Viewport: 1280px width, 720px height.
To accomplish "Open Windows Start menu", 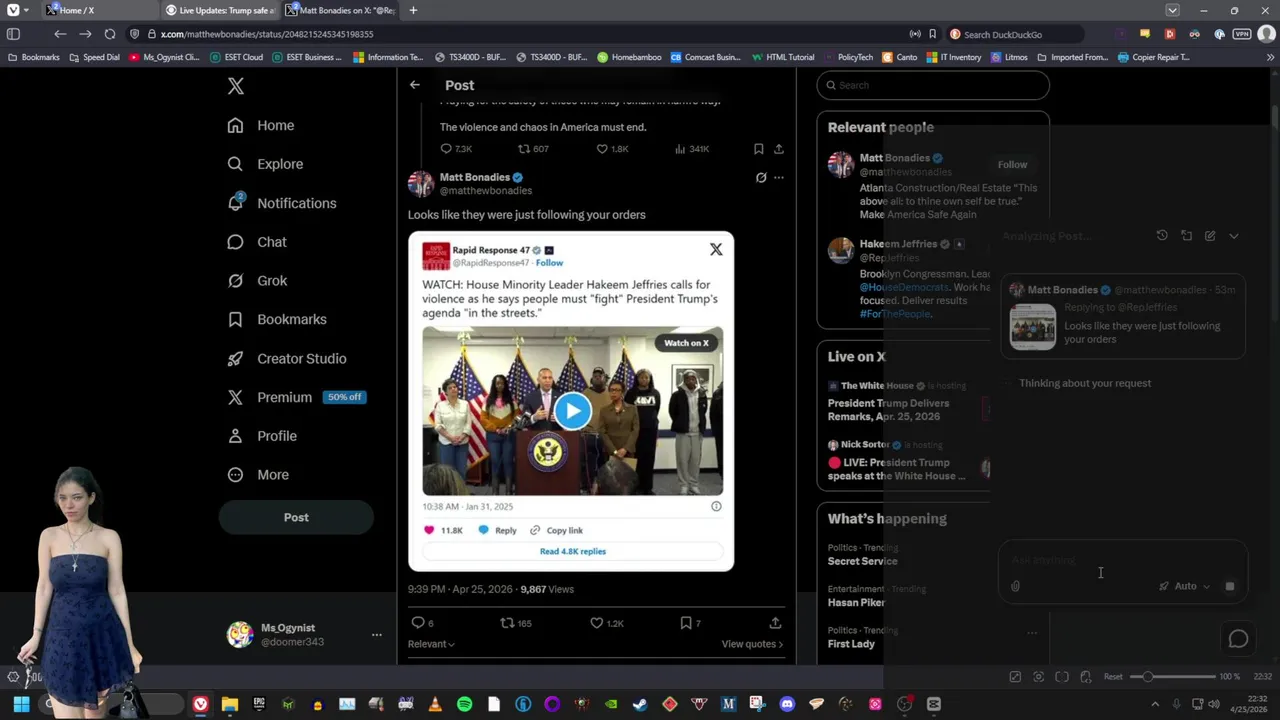I will click(21, 704).
